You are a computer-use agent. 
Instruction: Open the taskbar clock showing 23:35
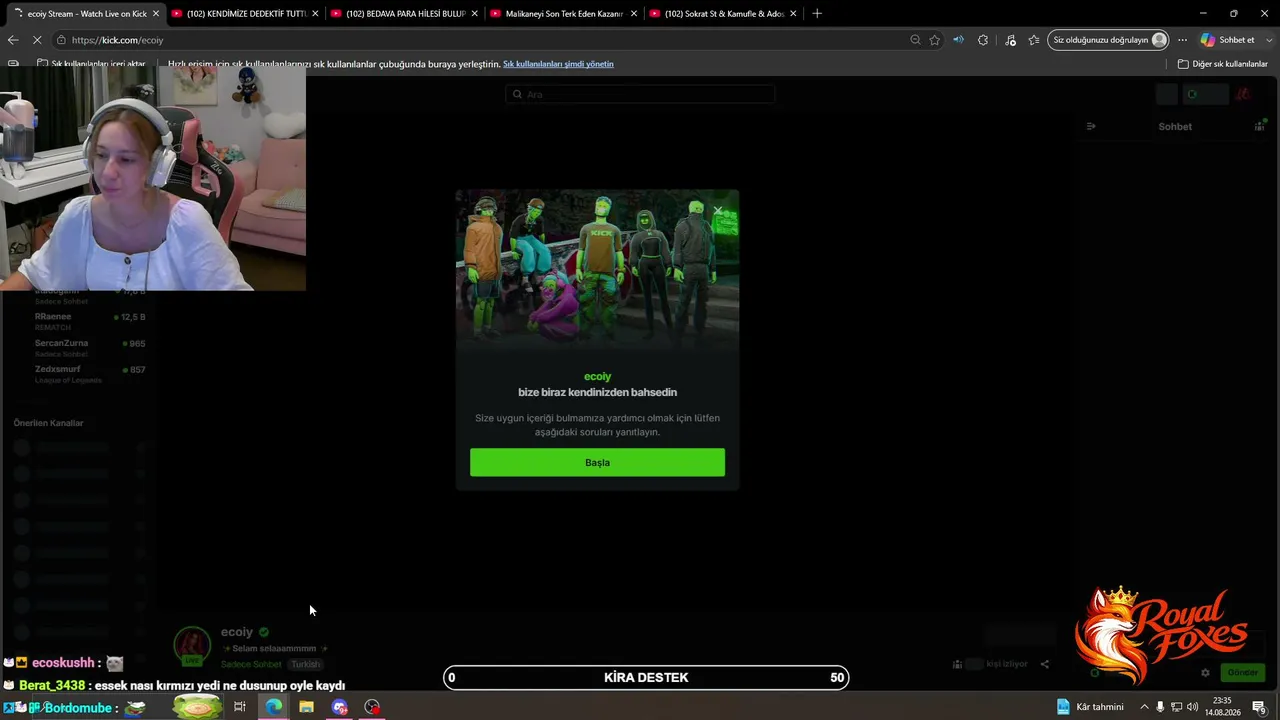coord(1223,707)
